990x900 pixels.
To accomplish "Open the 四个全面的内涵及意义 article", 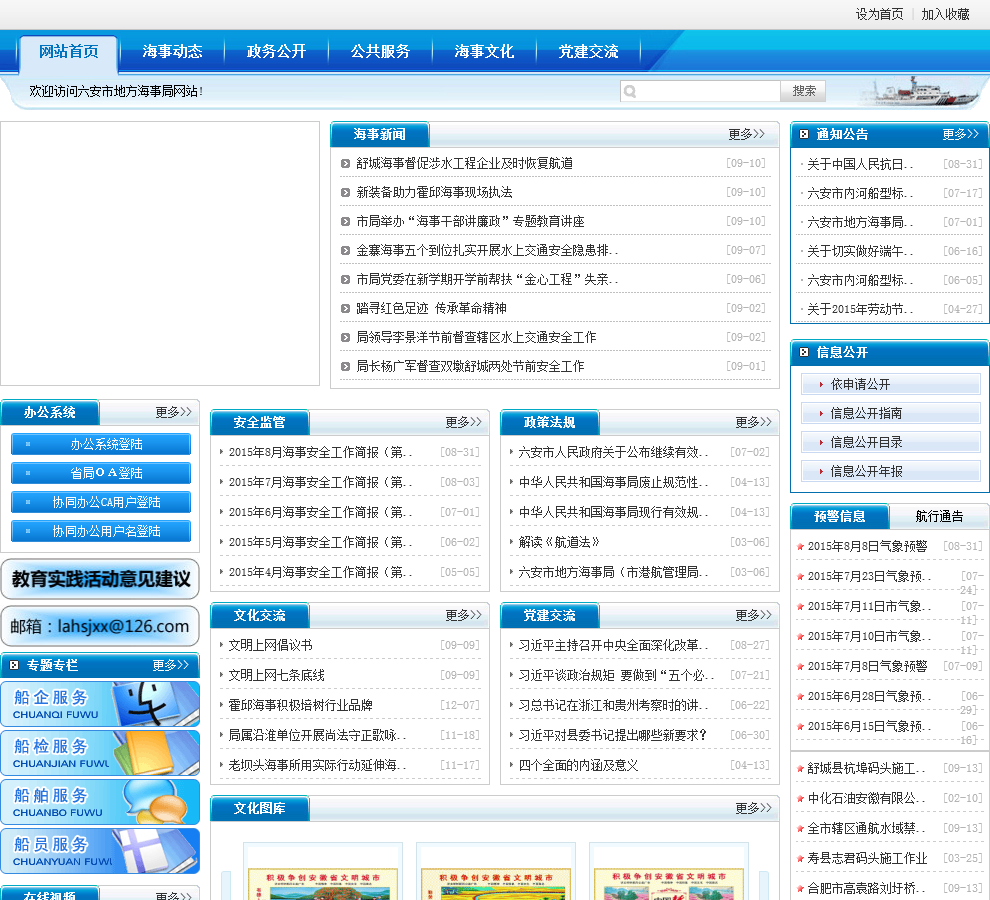I will click(578, 765).
